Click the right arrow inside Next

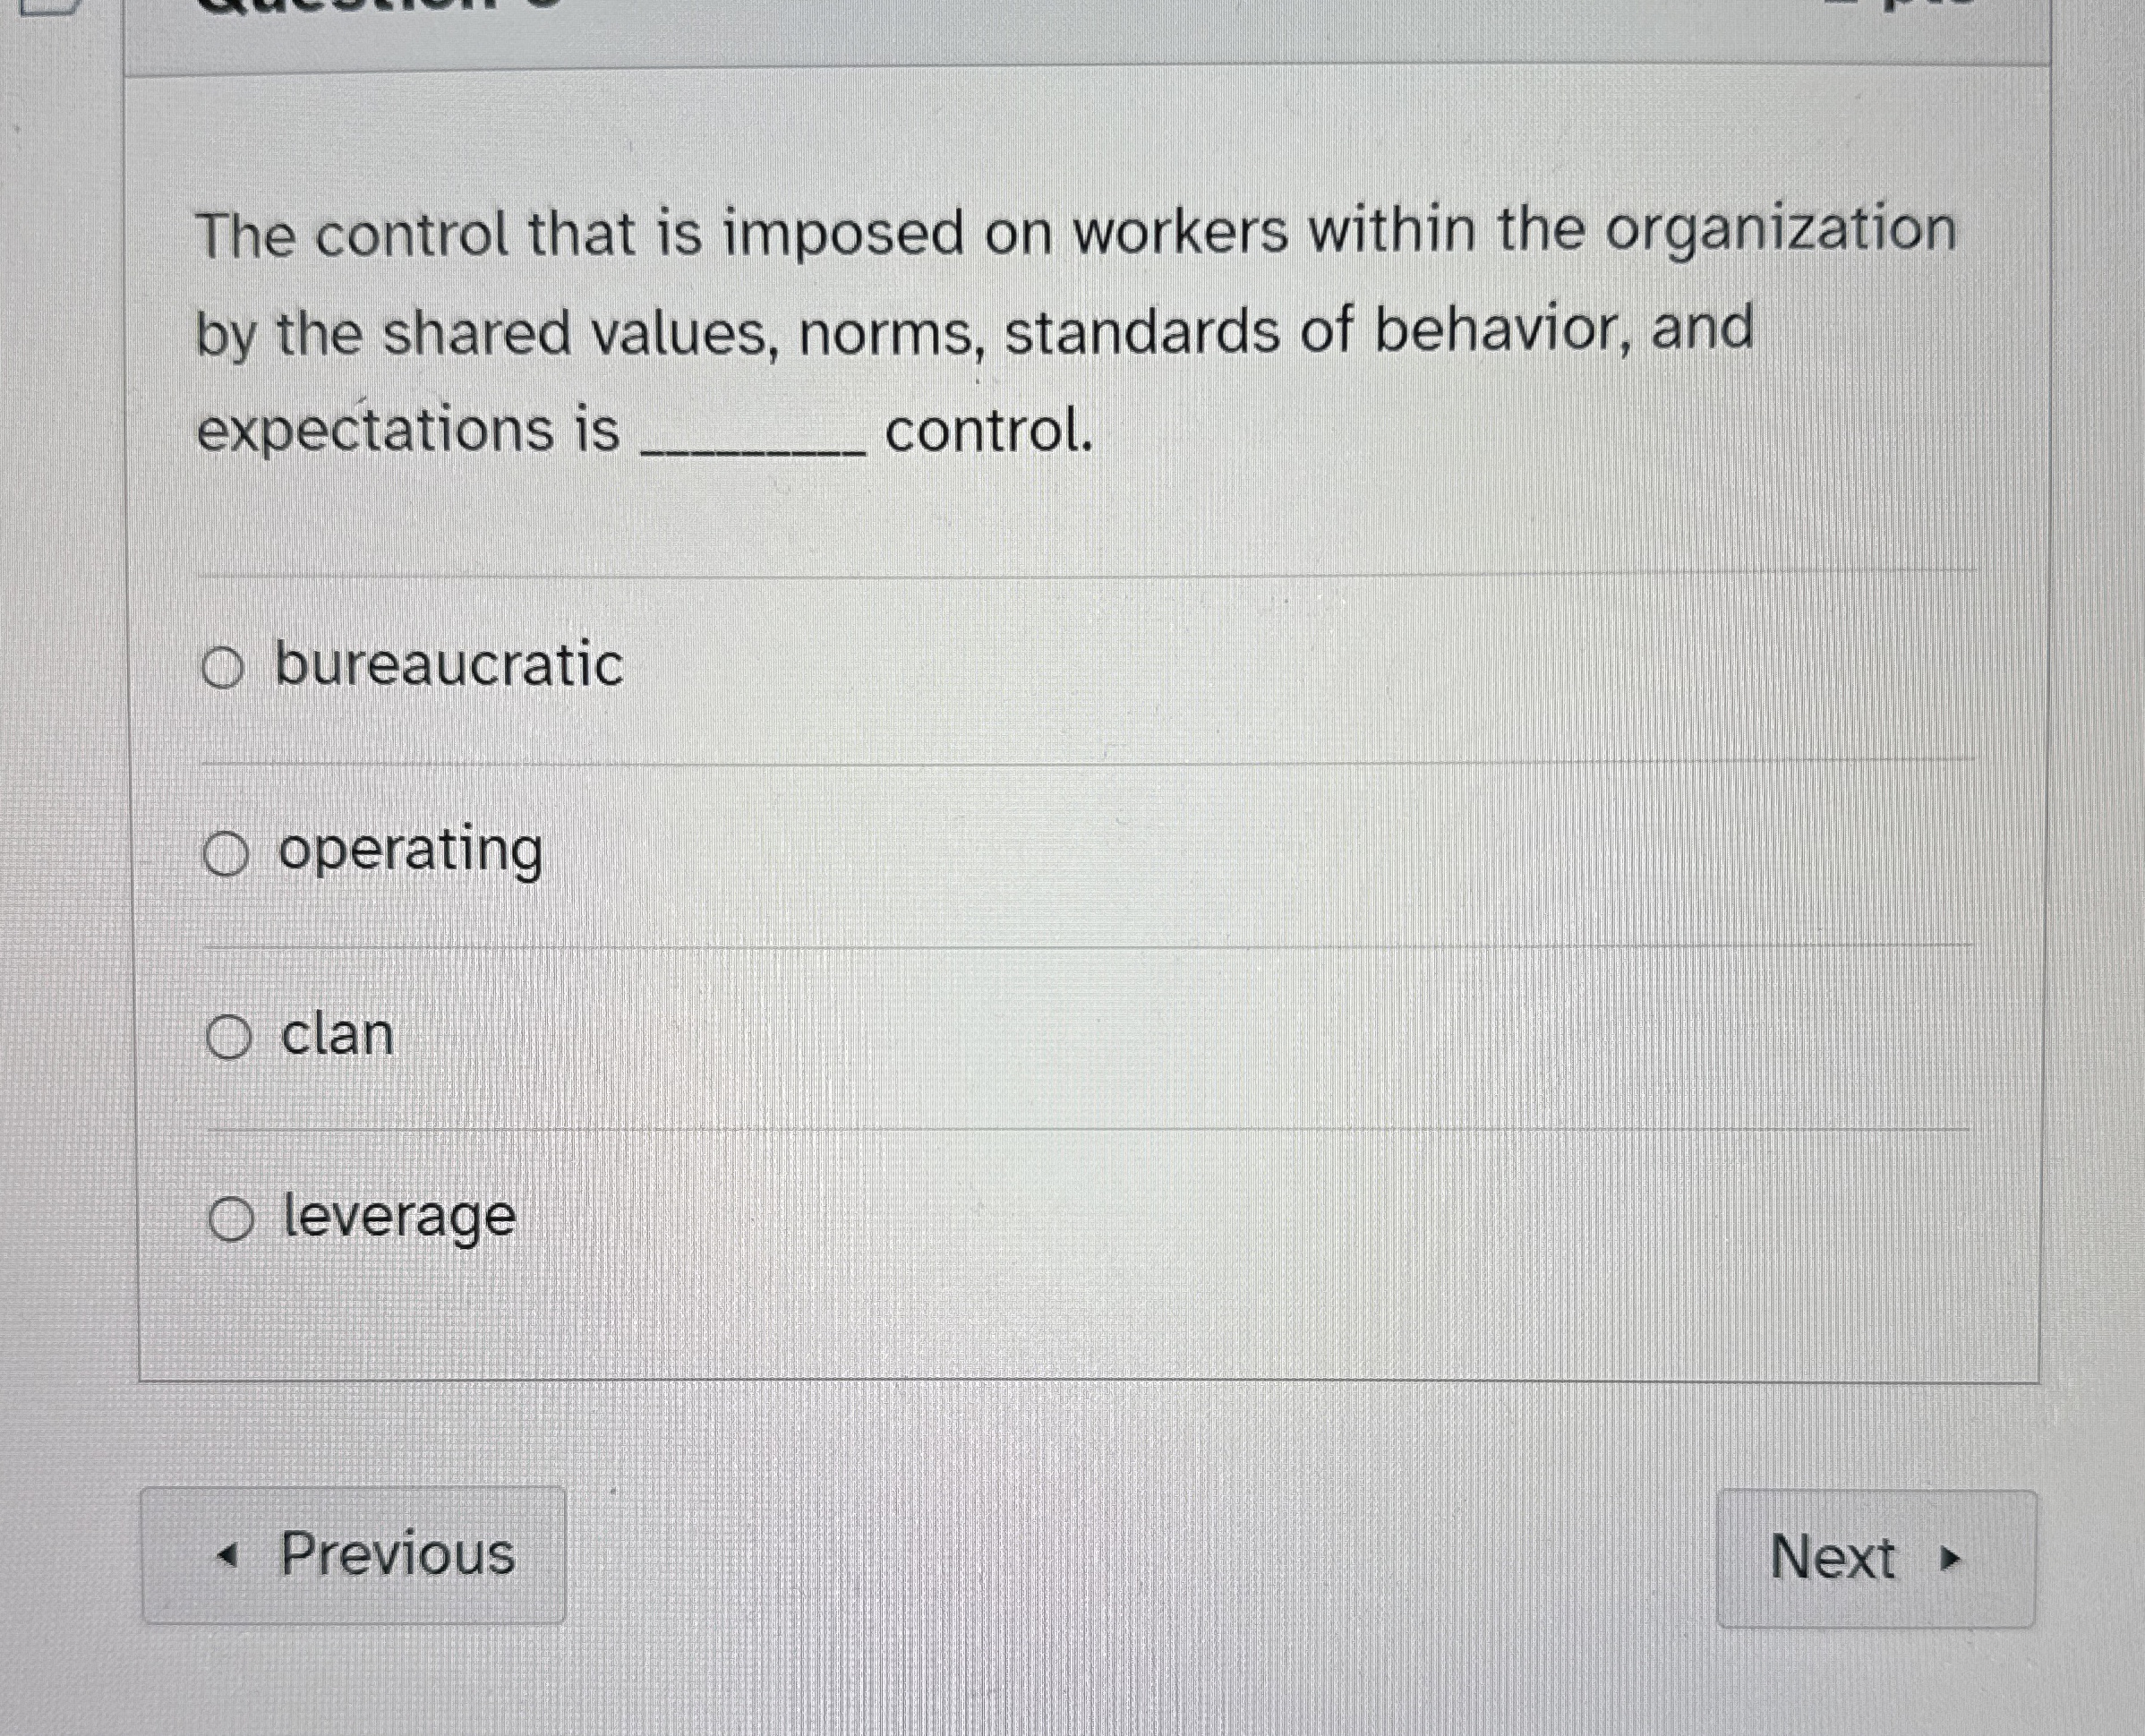(1951, 1559)
